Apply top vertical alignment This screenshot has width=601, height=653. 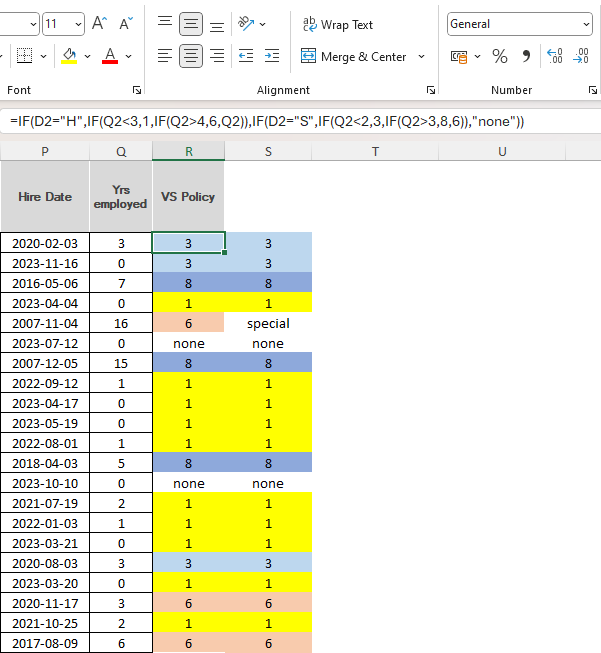pos(165,24)
